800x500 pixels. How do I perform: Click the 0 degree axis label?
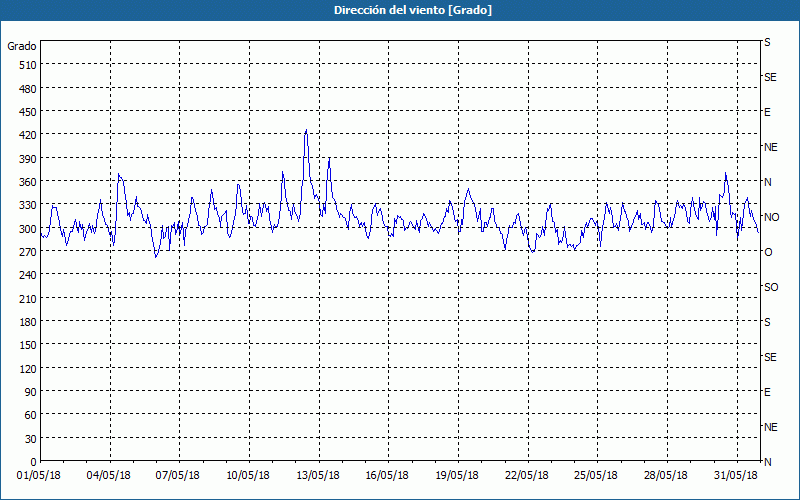[34, 462]
